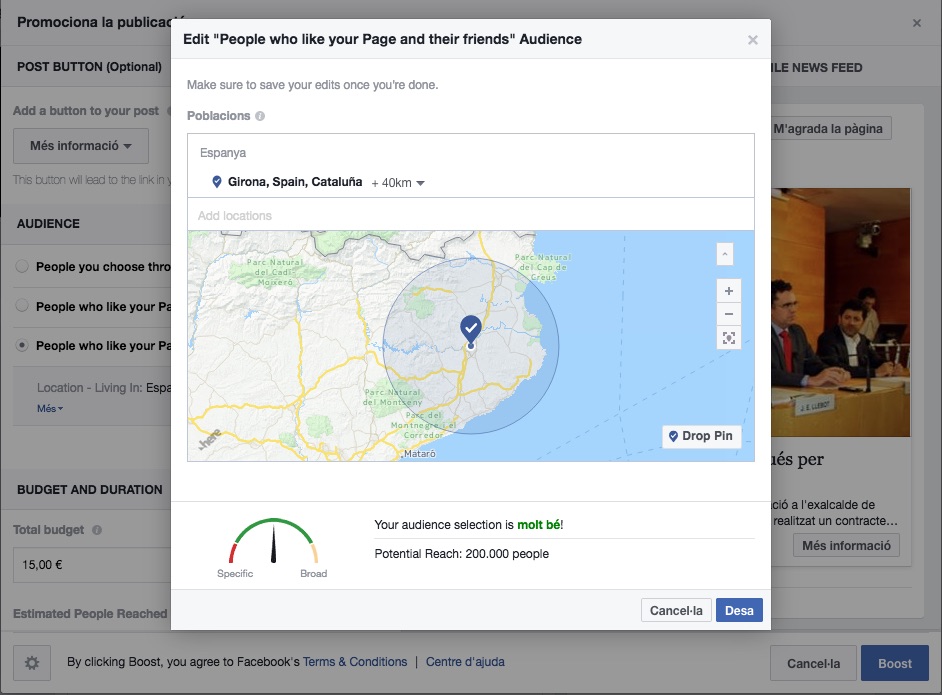Image resolution: width=942 pixels, height=695 pixels.
Task: Click the Add locations input field
Action: pyautogui.click(x=470, y=215)
